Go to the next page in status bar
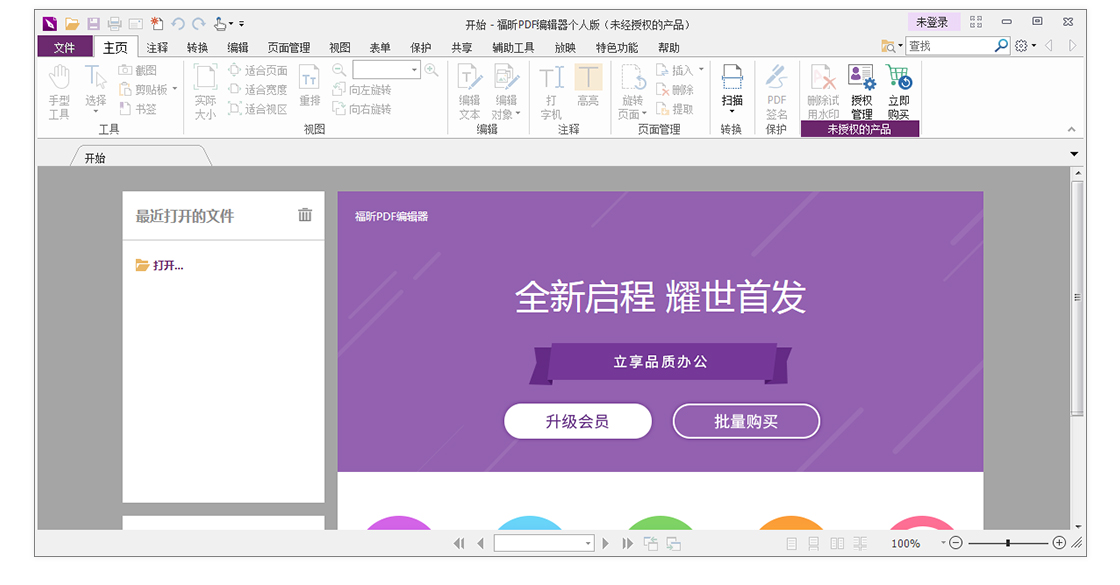 click(606, 544)
